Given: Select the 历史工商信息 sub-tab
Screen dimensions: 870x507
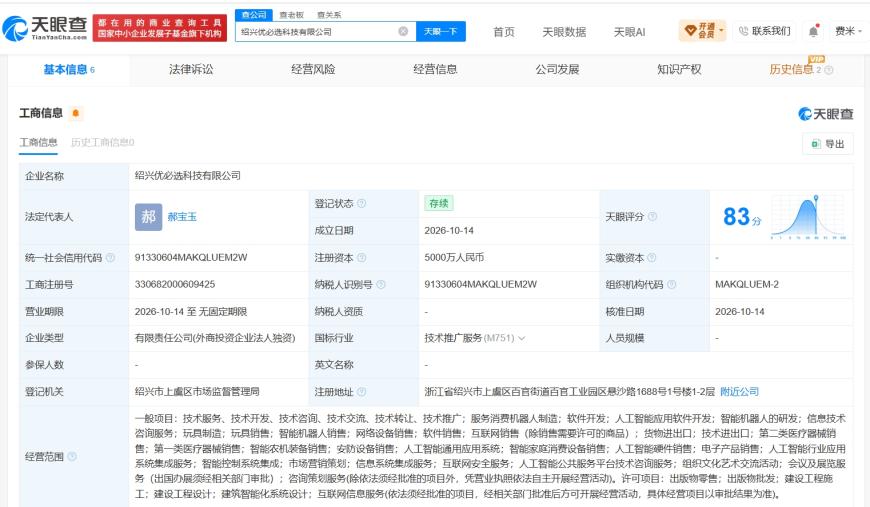Looking at the screenshot, I should (102, 143).
